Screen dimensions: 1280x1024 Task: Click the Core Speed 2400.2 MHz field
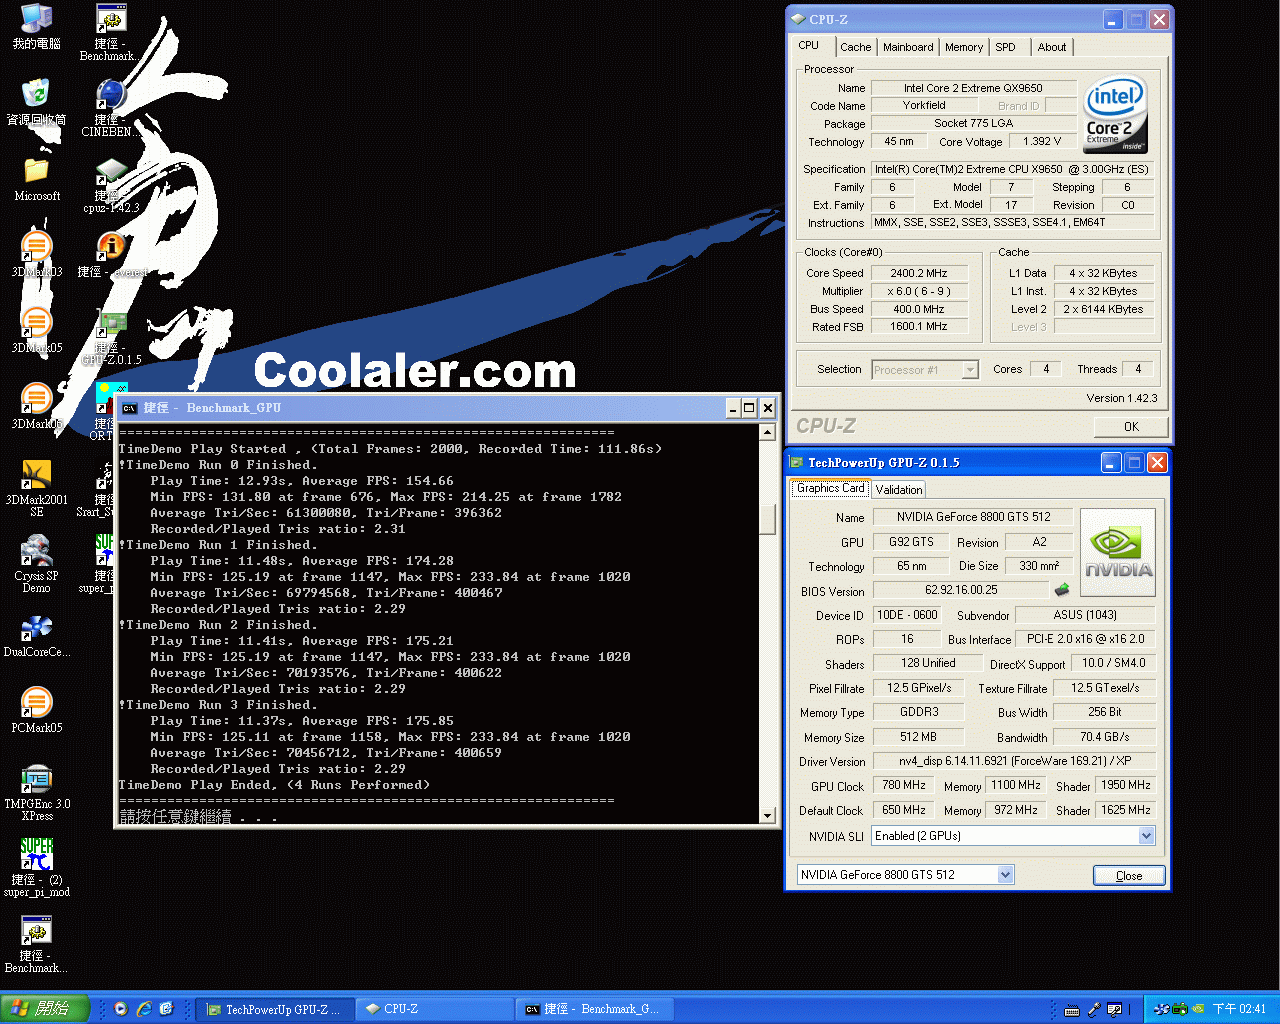coord(919,273)
